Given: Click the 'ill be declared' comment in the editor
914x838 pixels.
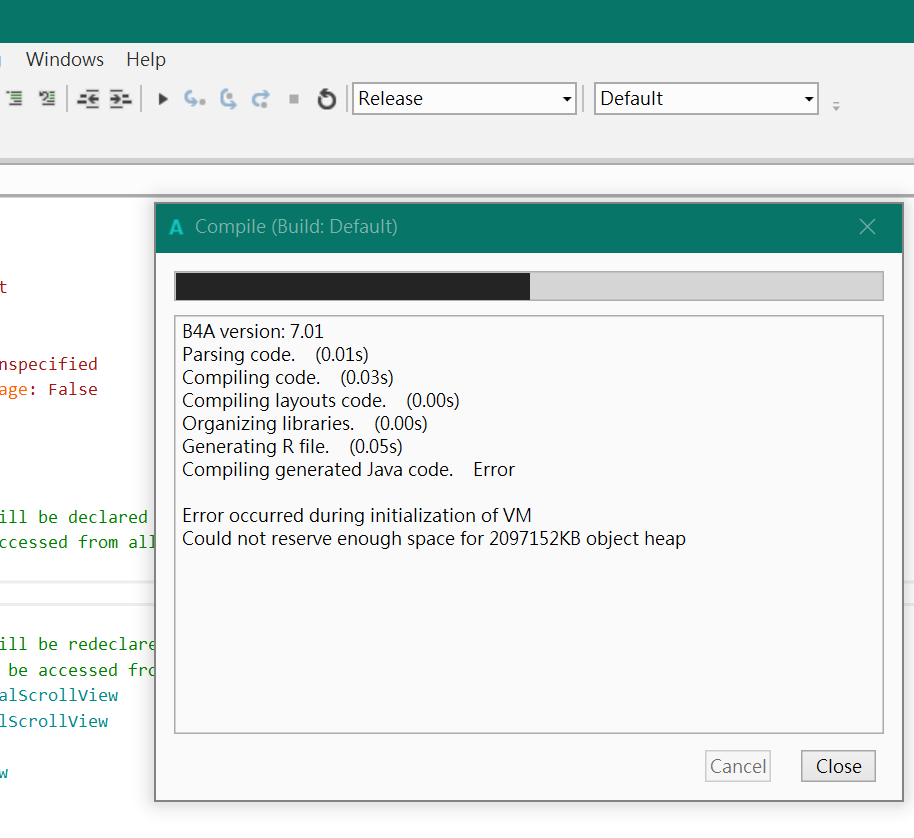Looking at the screenshot, I should coord(73,517).
